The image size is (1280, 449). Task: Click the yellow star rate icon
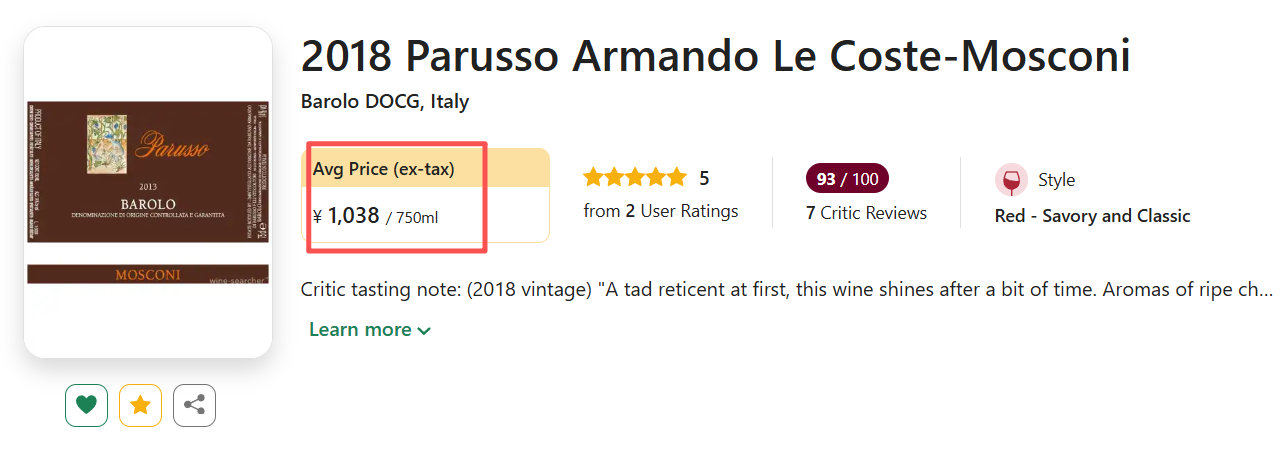coord(140,405)
